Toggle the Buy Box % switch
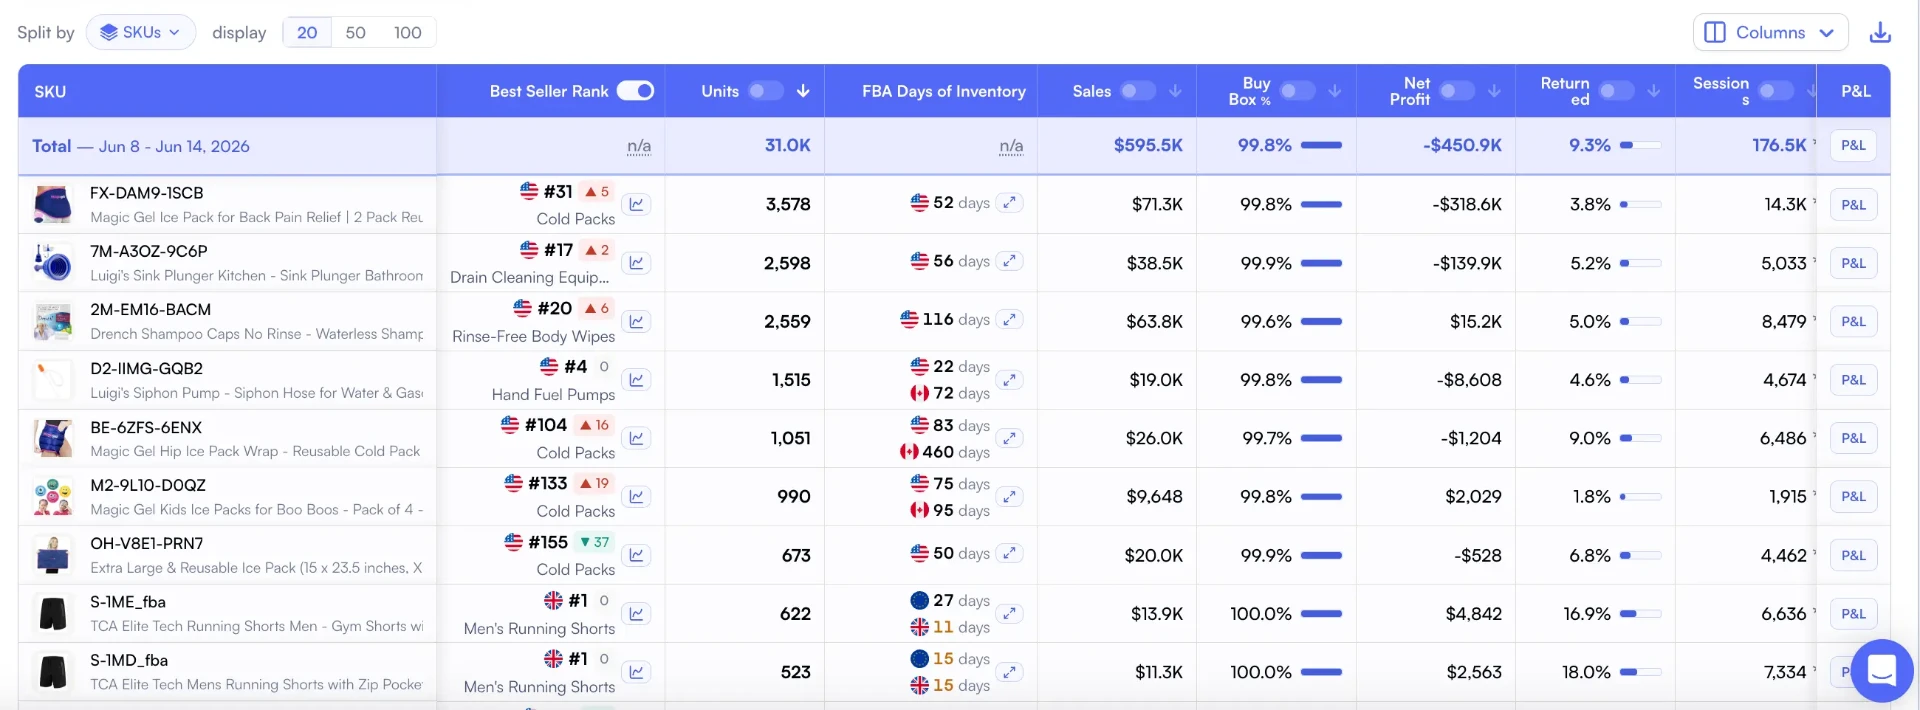This screenshot has width=1920, height=710. [x=1298, y=91]
